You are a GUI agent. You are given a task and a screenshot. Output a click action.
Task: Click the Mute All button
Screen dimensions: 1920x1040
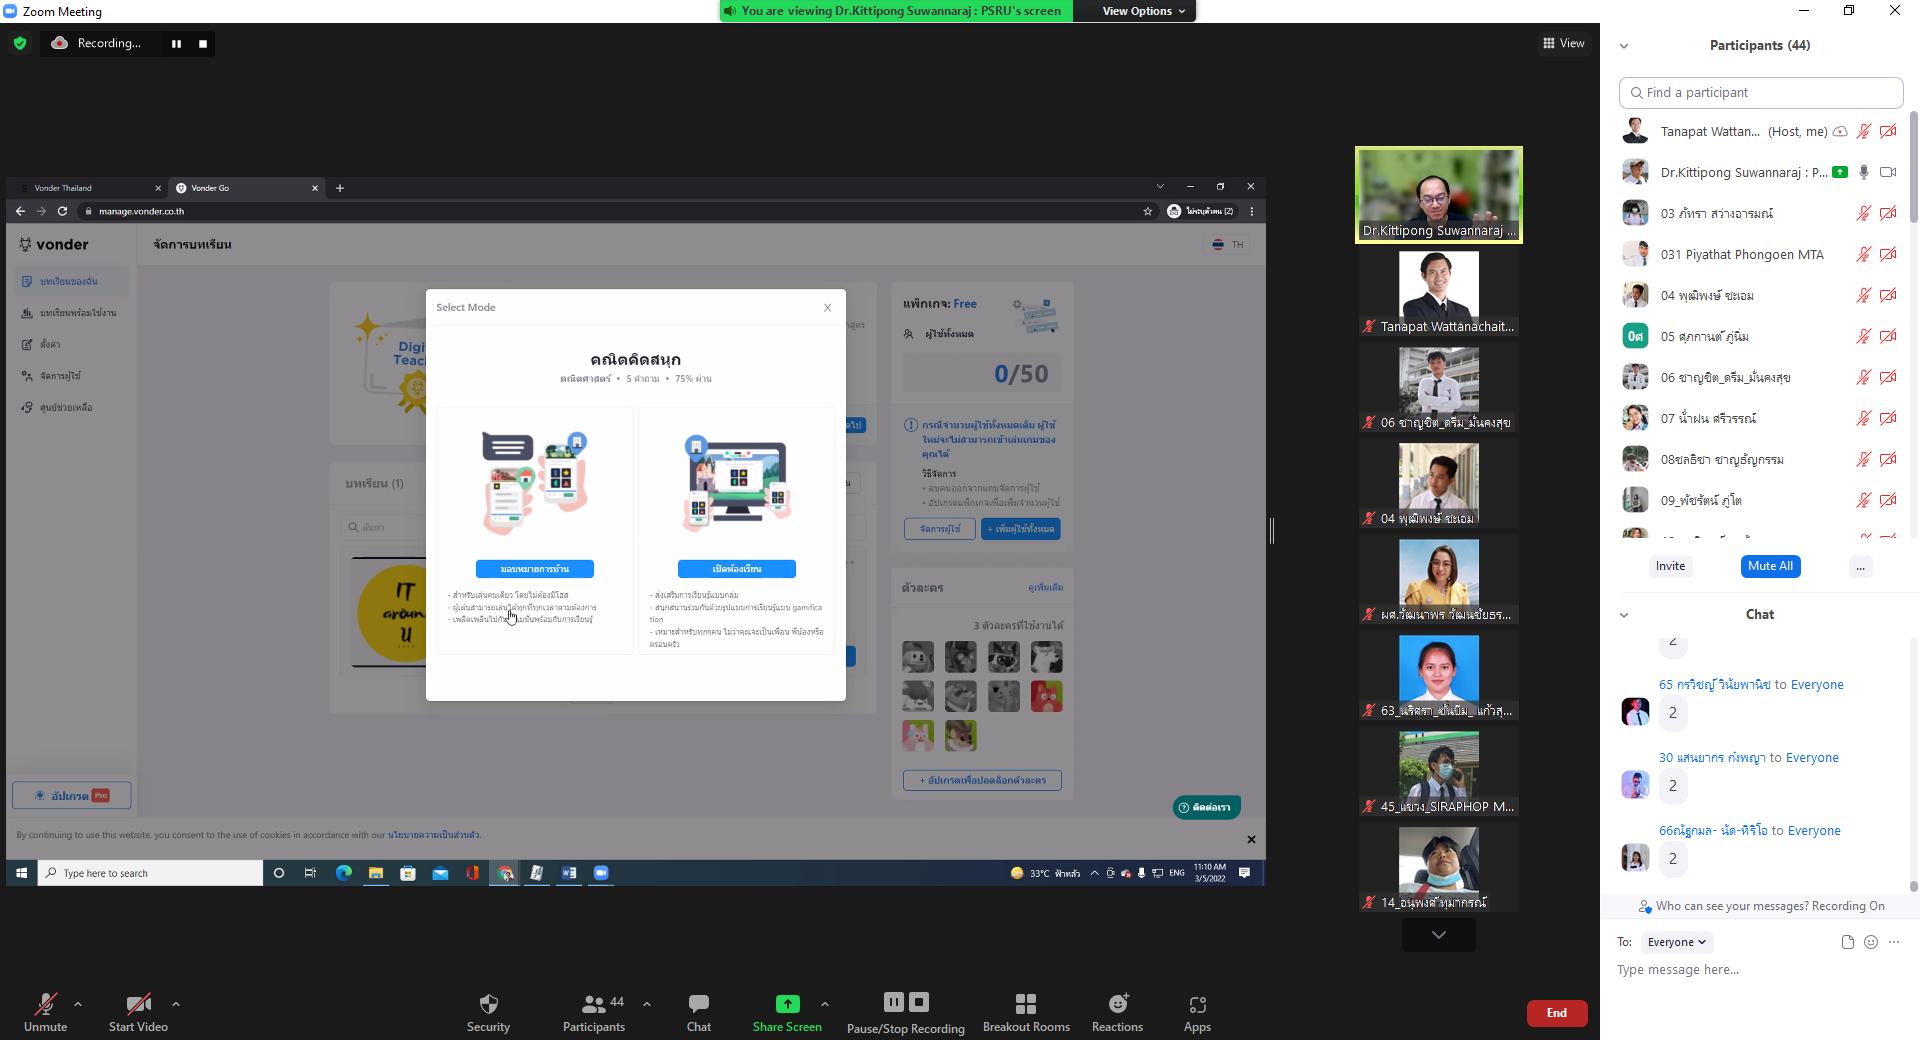1770,566
